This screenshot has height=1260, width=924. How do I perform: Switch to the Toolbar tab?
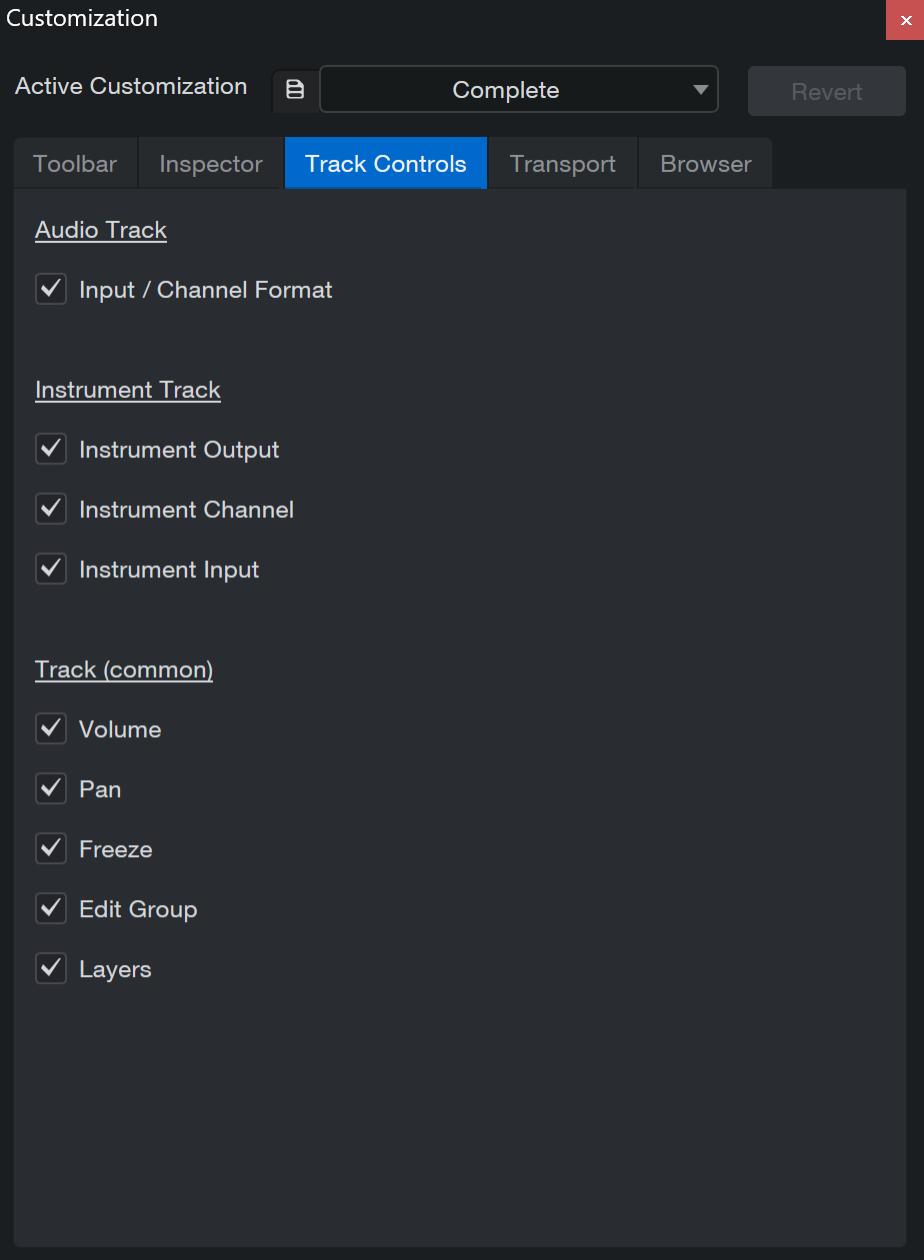(x=75, y=164)
